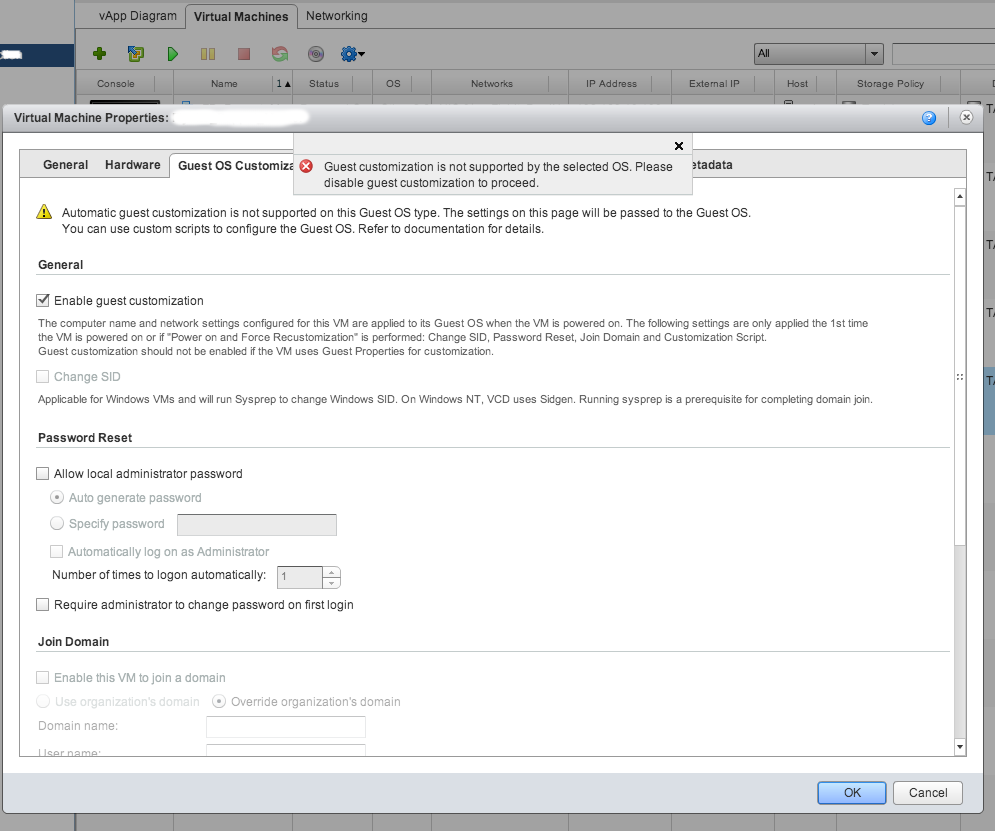This screenshot has width=995, height=831.
Task: Uncheck Enable guest customization
Action: tap(43, 300)
